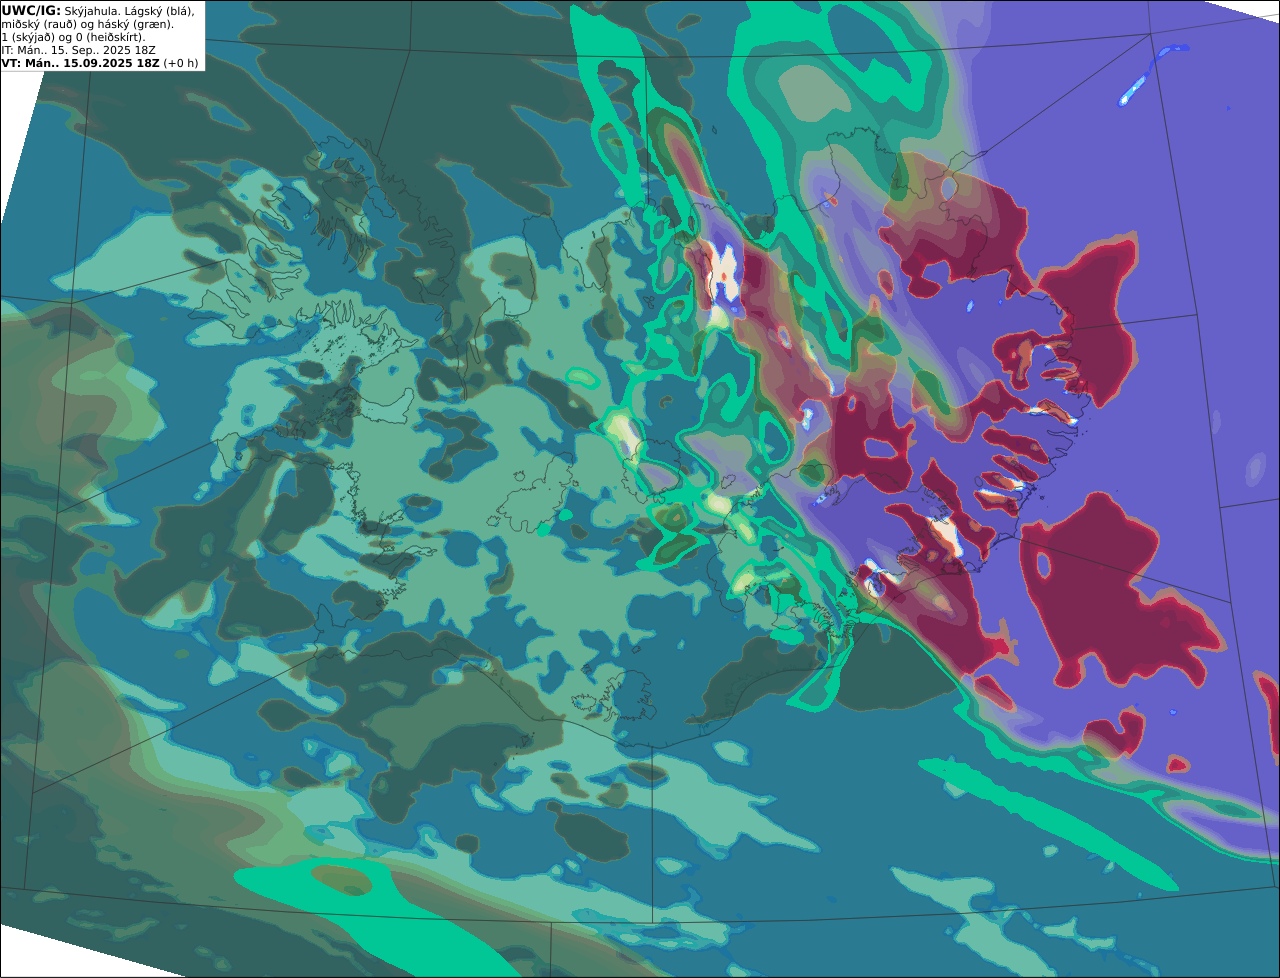The width and height of the screenshot is (1280, 978).
Task: Click the bold "VT: Mán.. 15.09.2025 18Z" valid time
Action: 80,63
